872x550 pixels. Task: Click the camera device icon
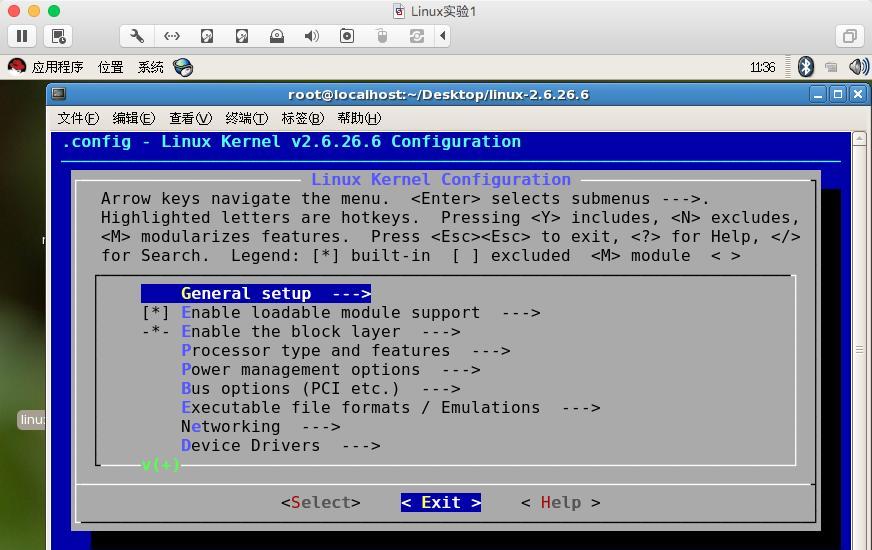click(347, 36)
